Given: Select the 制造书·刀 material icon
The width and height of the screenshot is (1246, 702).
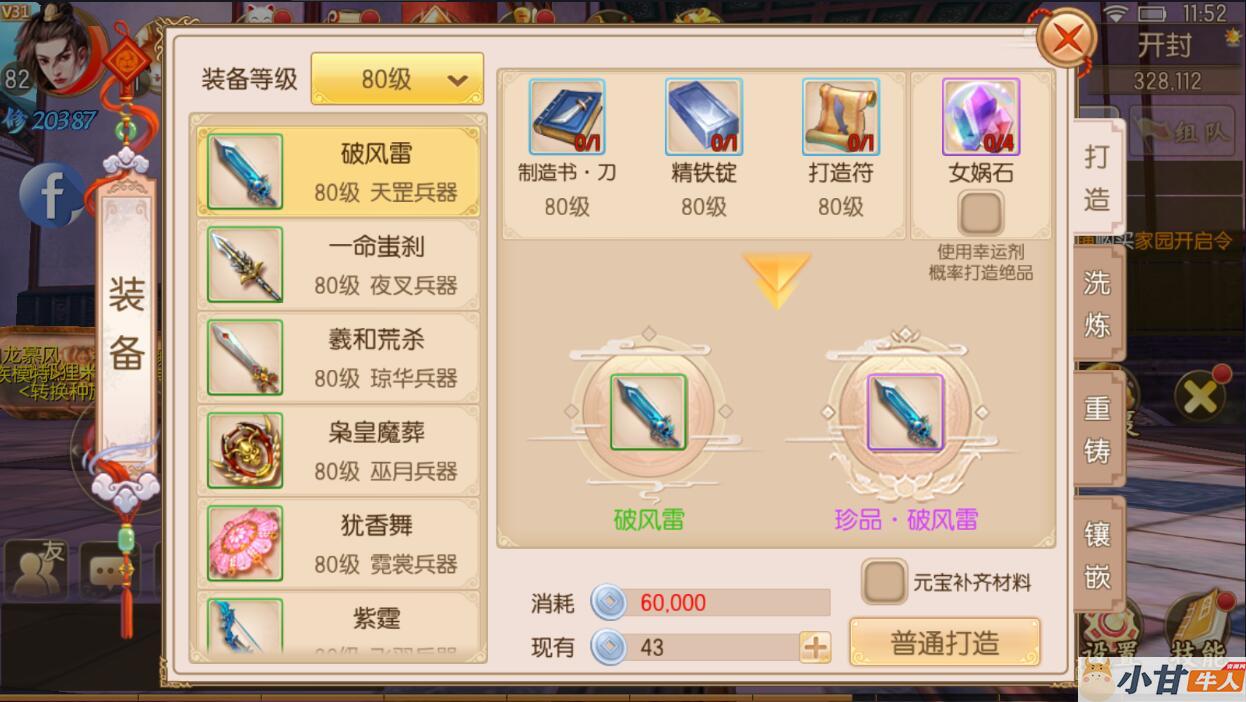Looking at the screenshot, I should click(567, 117).
